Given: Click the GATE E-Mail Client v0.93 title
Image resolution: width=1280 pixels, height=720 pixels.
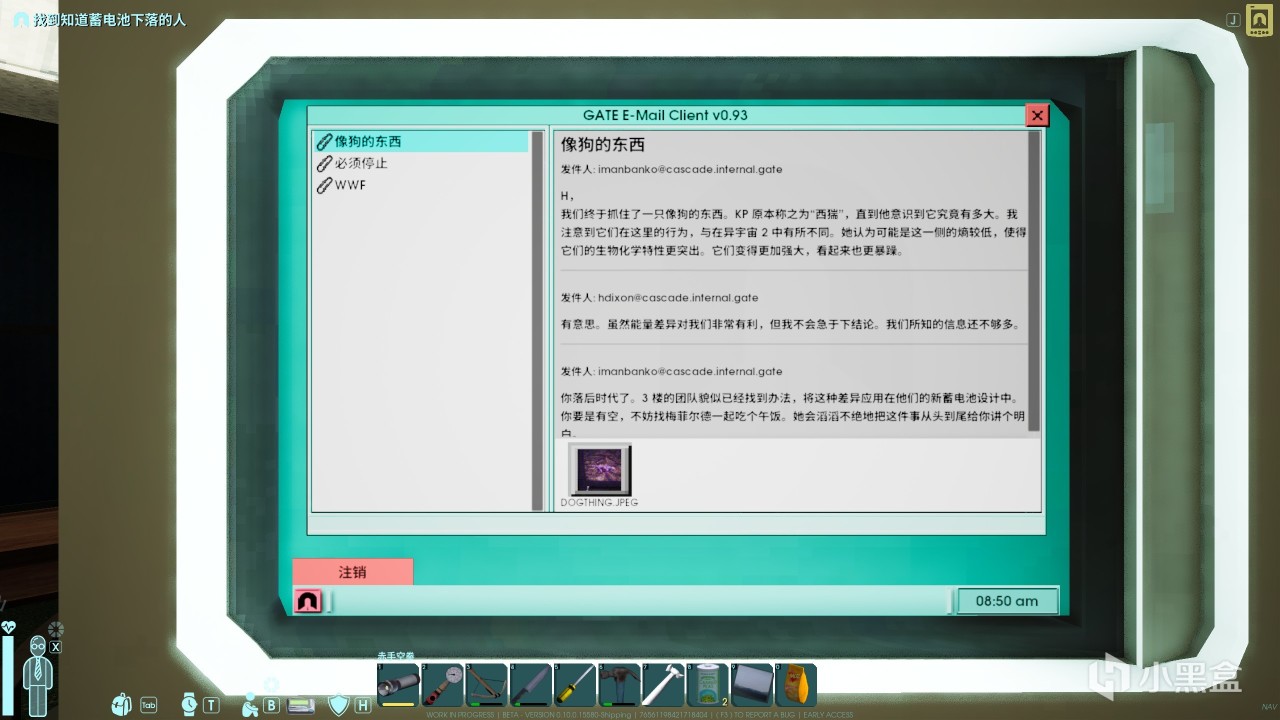Looking at the screenshot, I should [x=665, y=115].
